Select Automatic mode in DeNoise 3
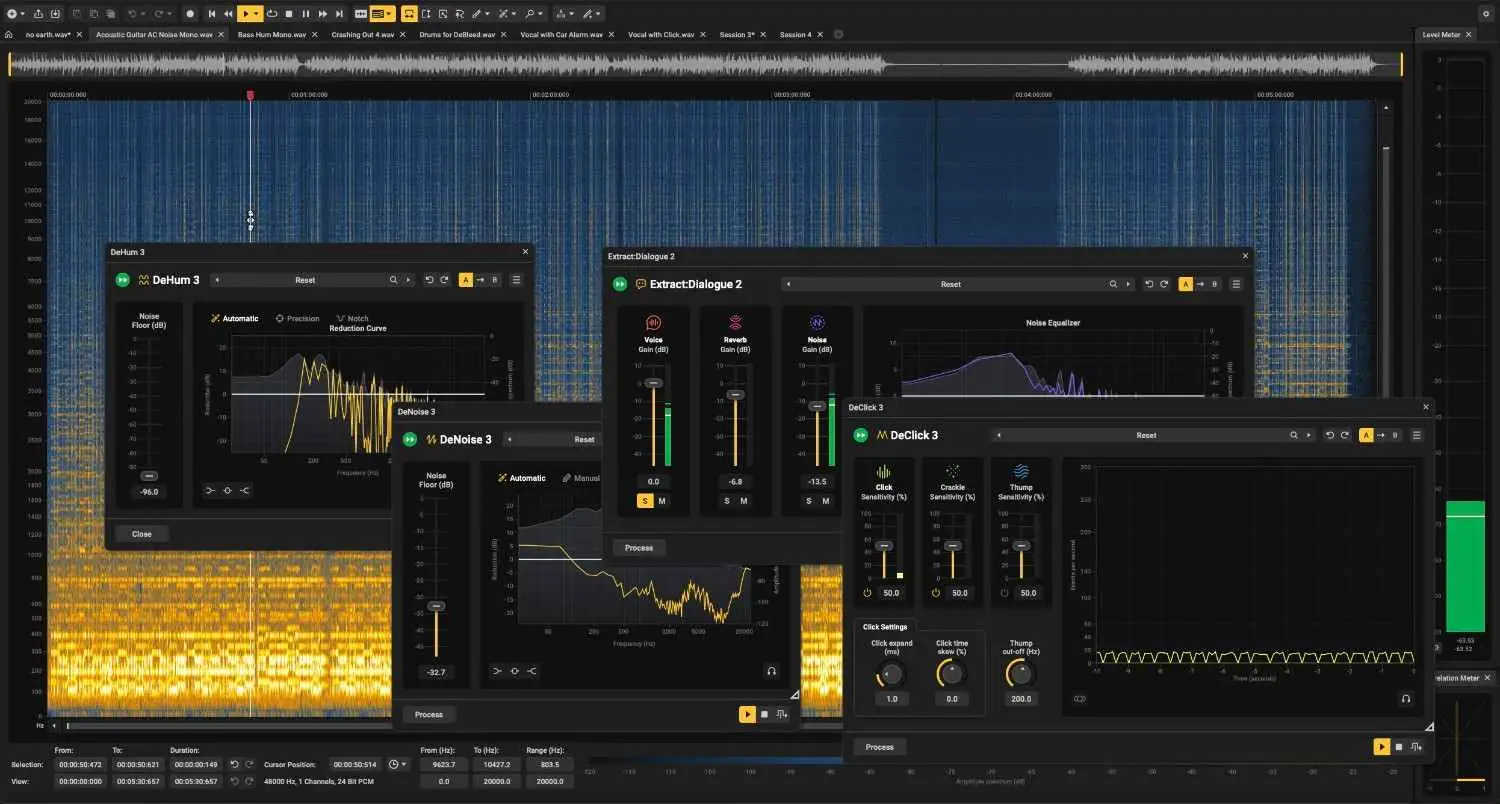The image size is (1500, 804). (x=522, y=478)
